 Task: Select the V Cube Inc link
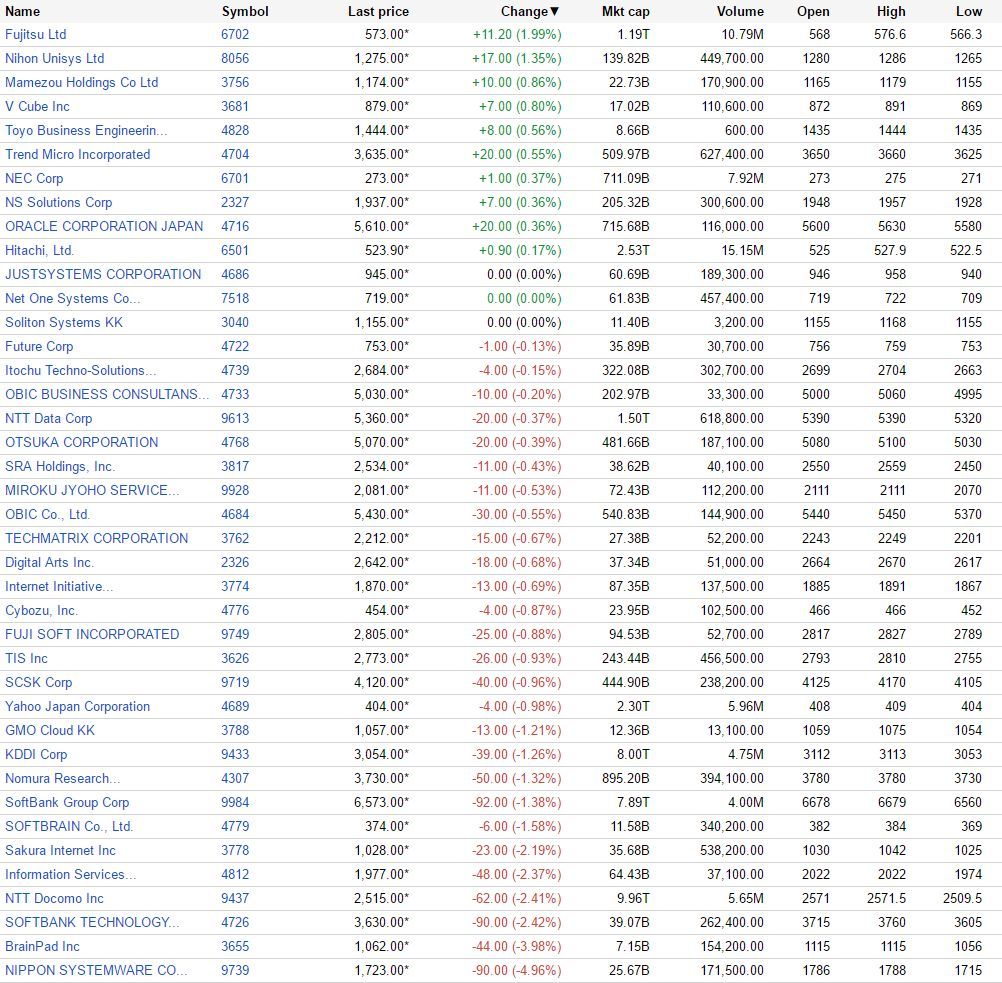click(37, 106)
